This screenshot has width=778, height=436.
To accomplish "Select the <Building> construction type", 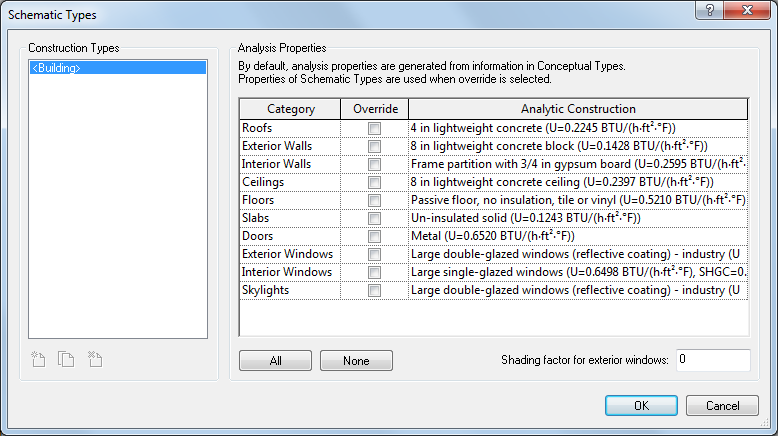I will pyautogui.click(x=118, y=68).
